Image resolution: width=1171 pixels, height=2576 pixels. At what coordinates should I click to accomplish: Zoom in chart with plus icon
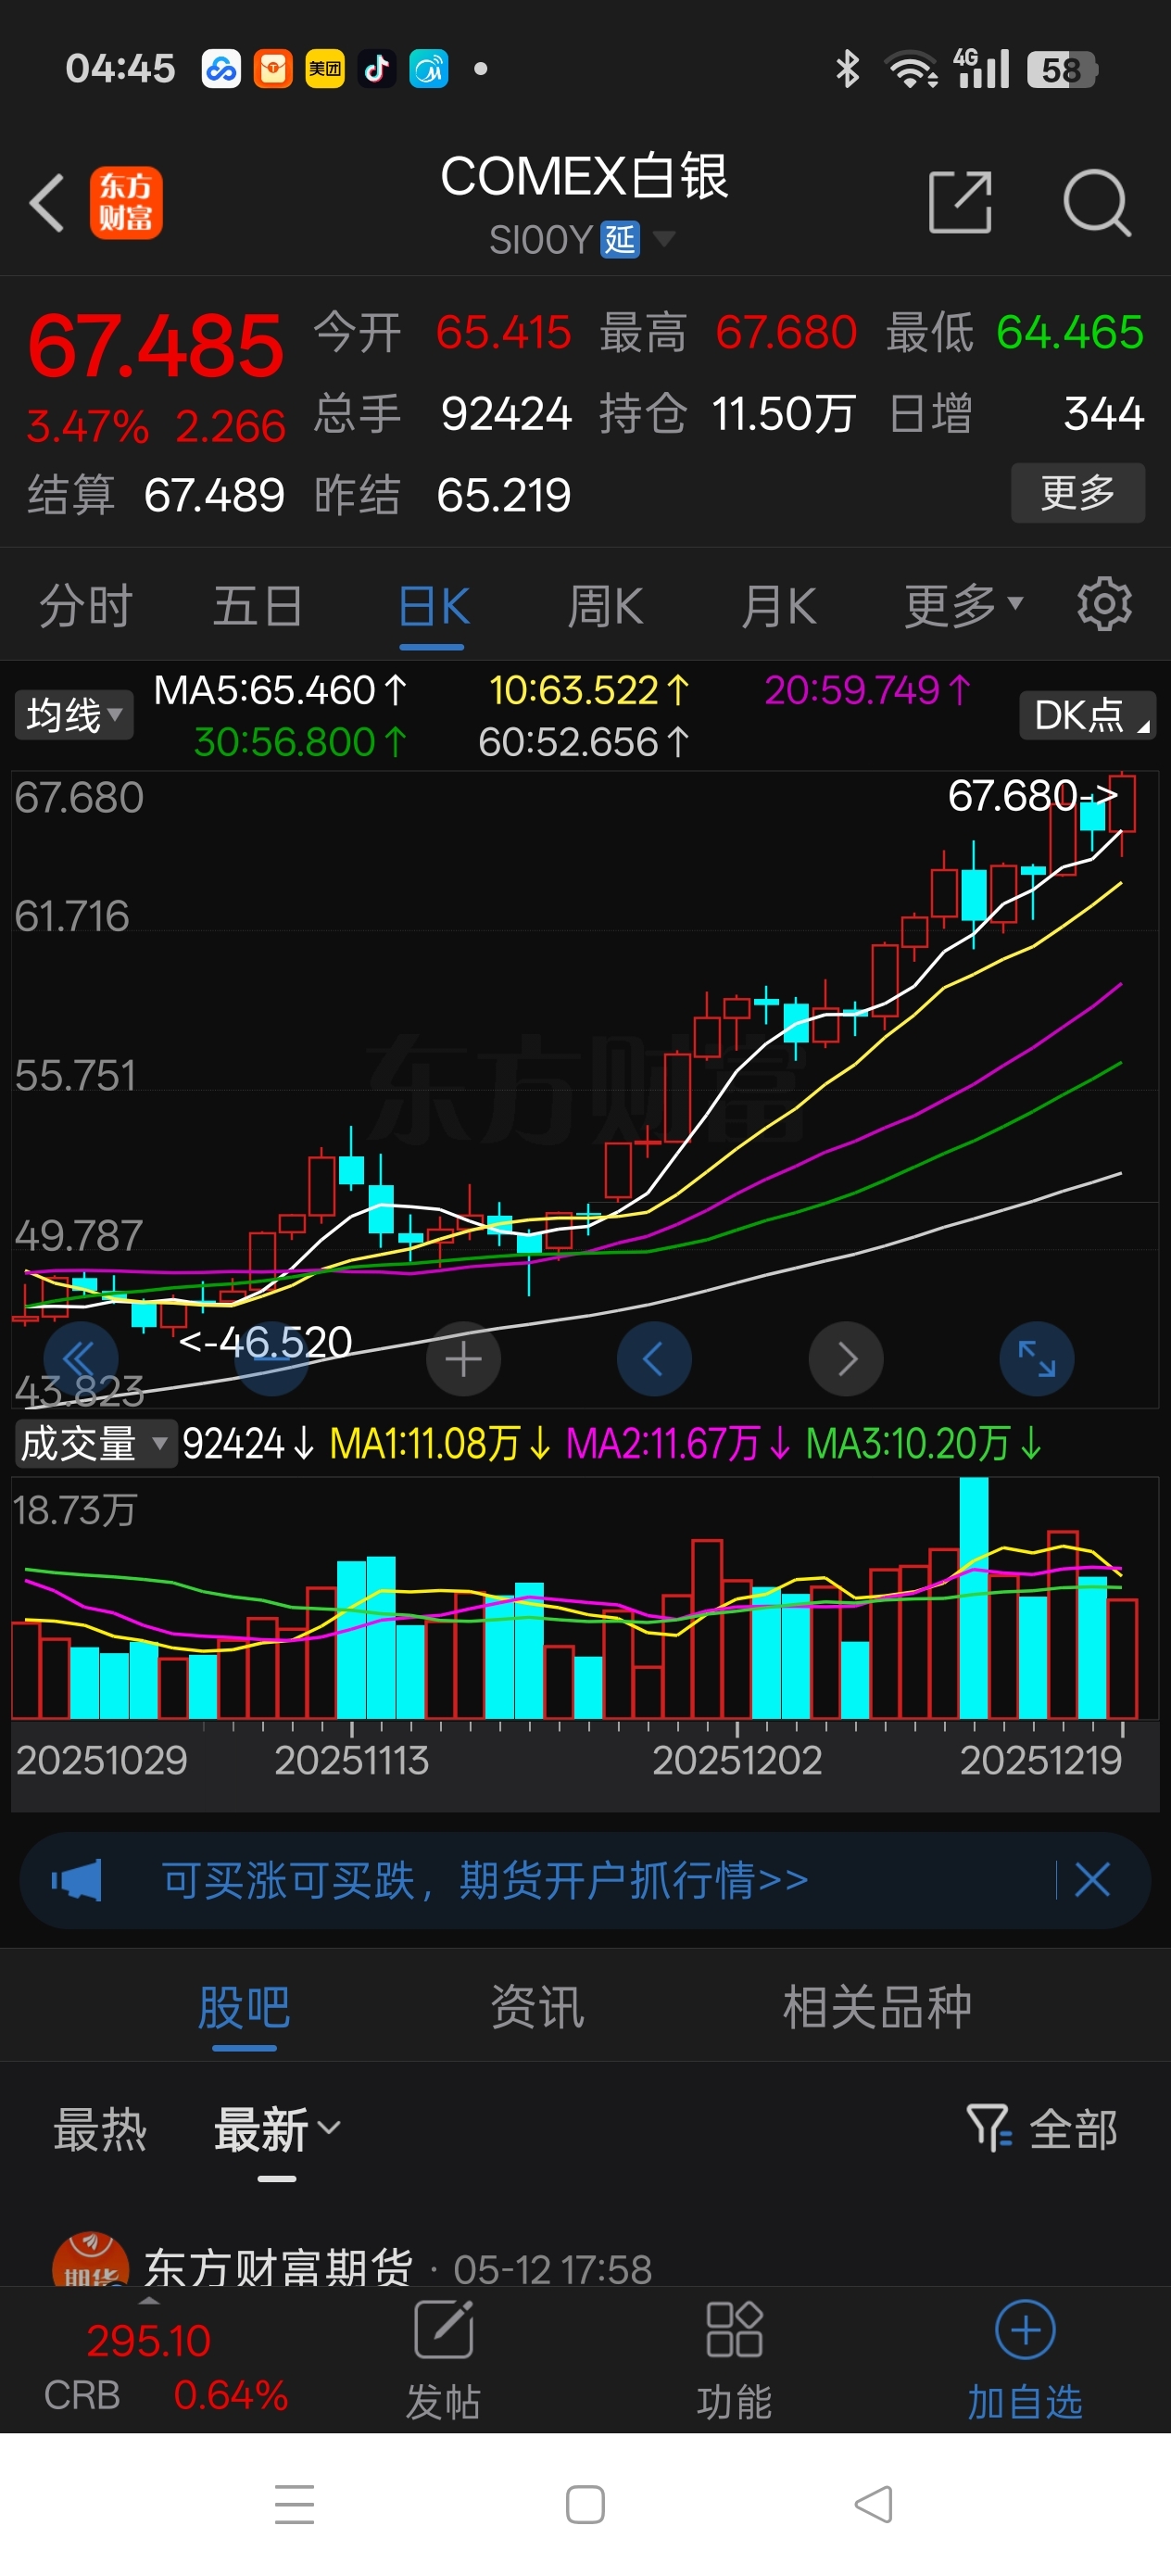[463, 1359]
